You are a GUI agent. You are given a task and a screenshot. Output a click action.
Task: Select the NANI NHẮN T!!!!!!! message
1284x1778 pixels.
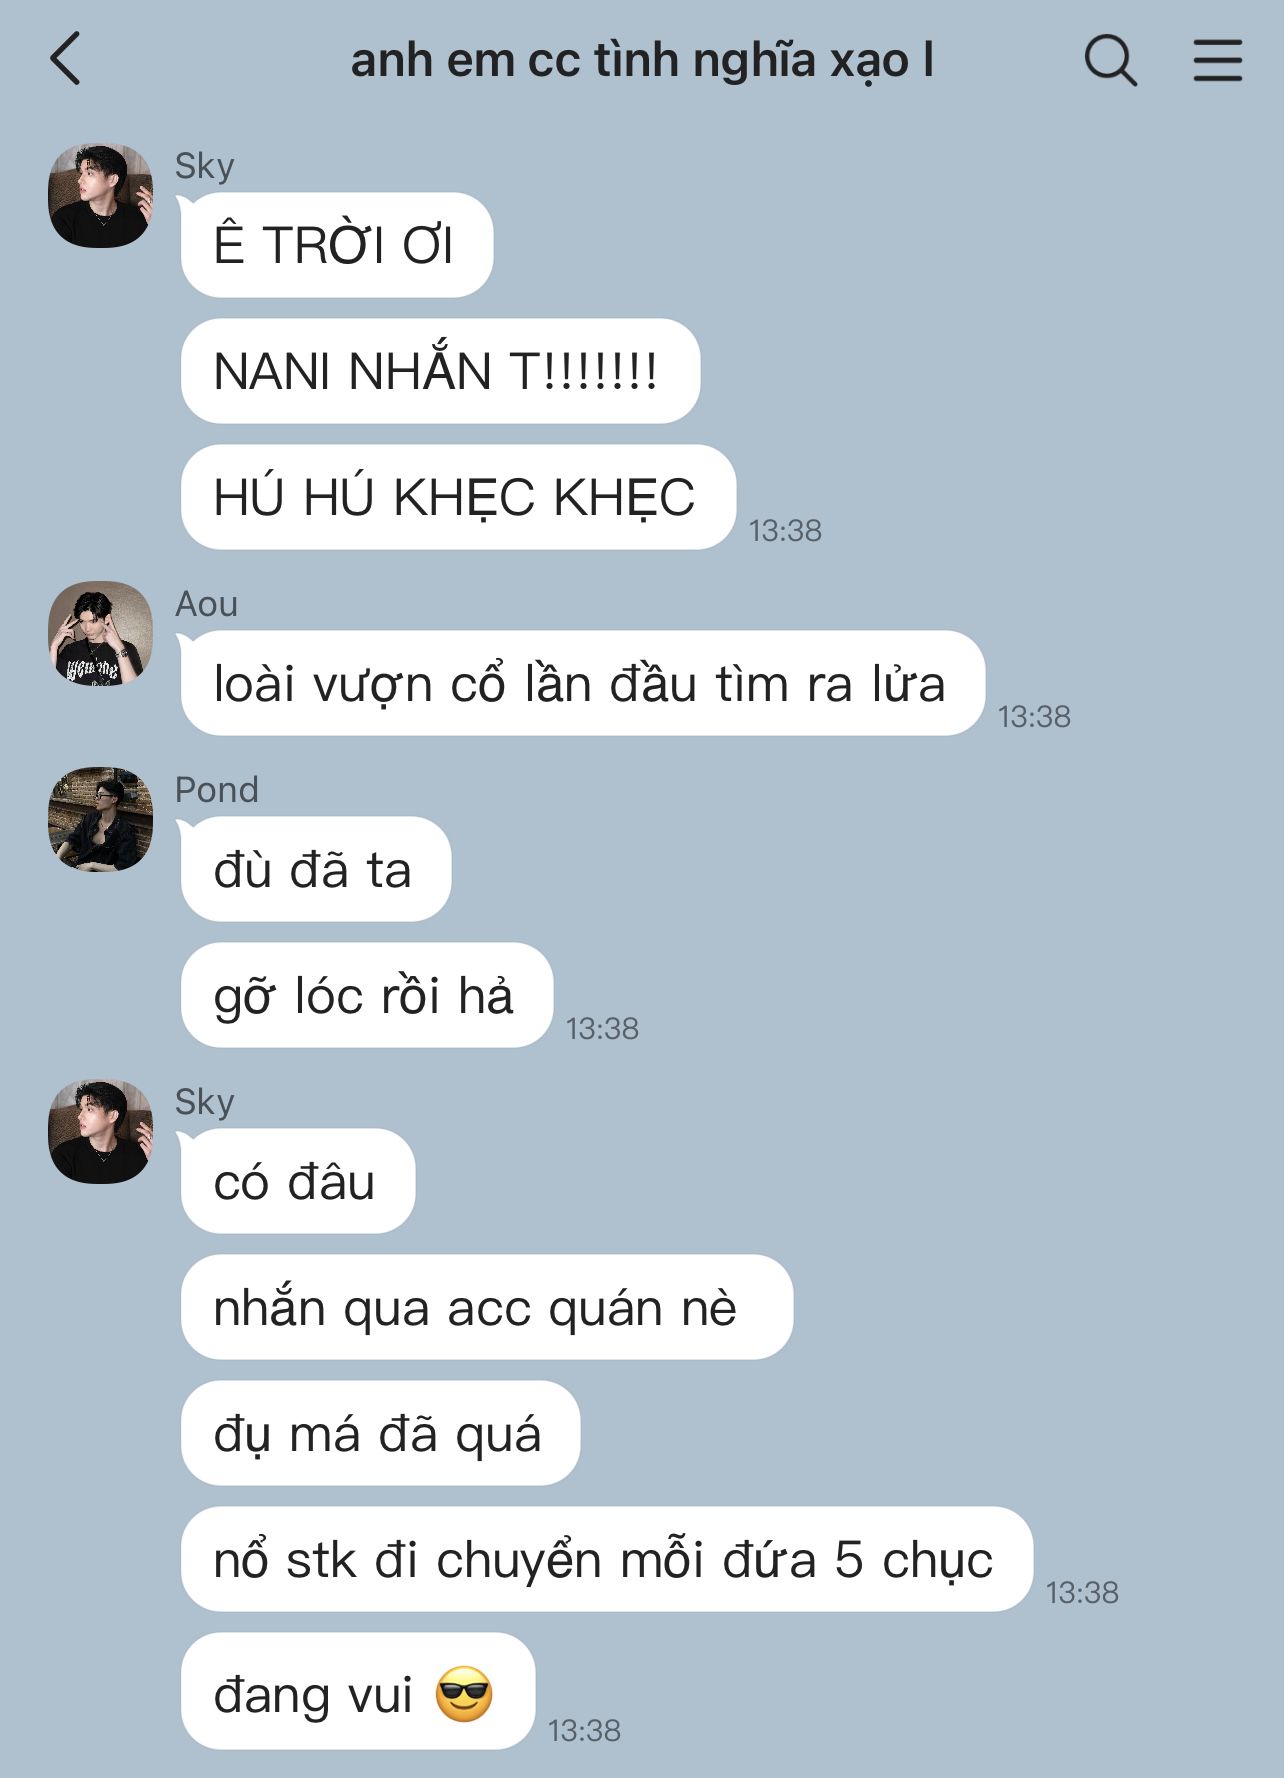(x=440, y=371)
